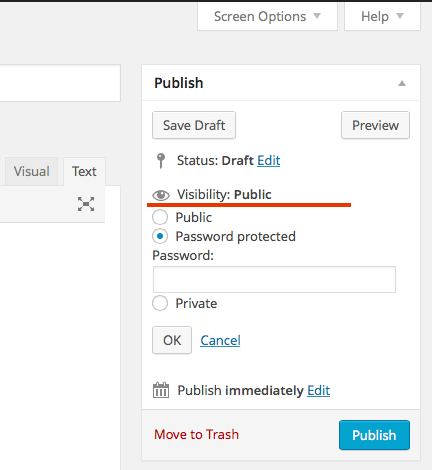
Task: Edit the Publish immediately schedule
Action: 319,390
